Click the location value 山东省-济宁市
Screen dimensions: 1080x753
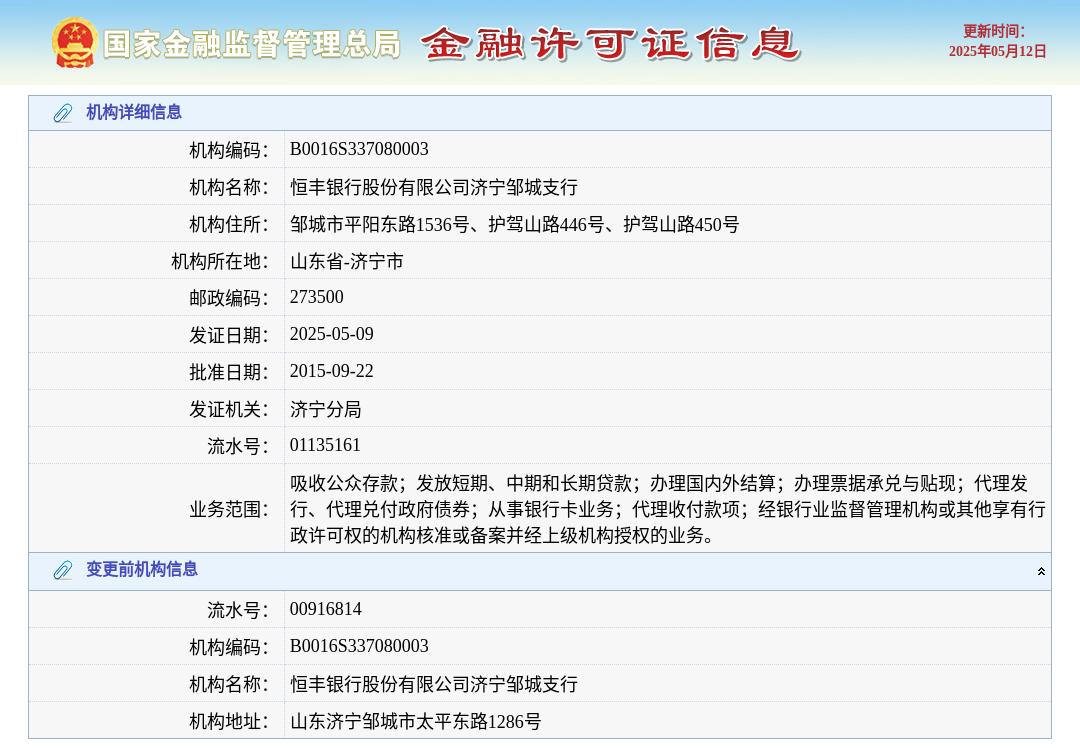tap(346, 261)
